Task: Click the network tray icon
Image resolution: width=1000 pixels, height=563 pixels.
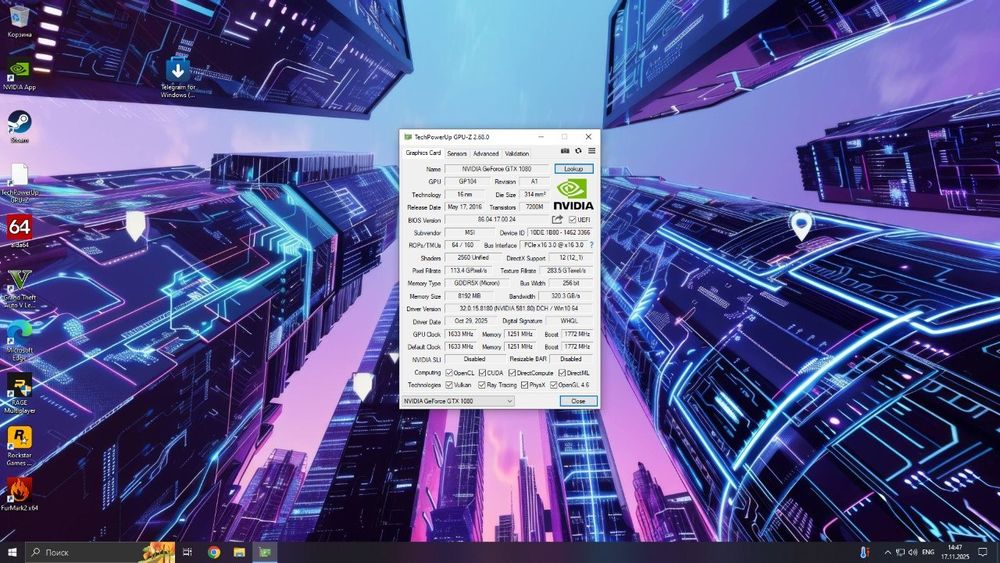Action: (900, 552)
